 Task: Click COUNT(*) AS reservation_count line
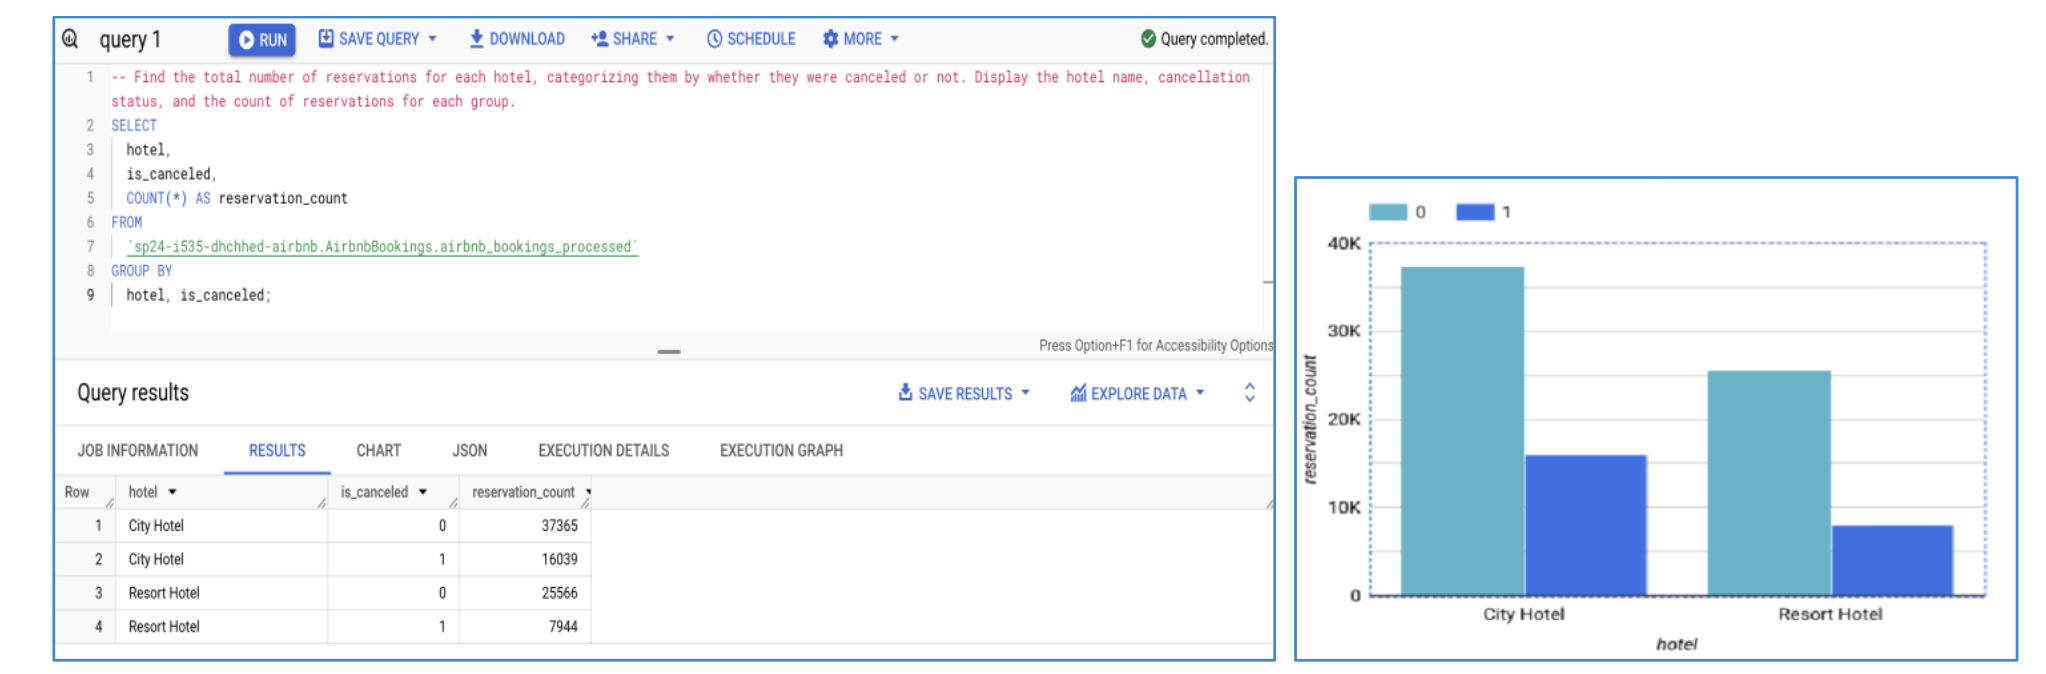click(237, 199)
